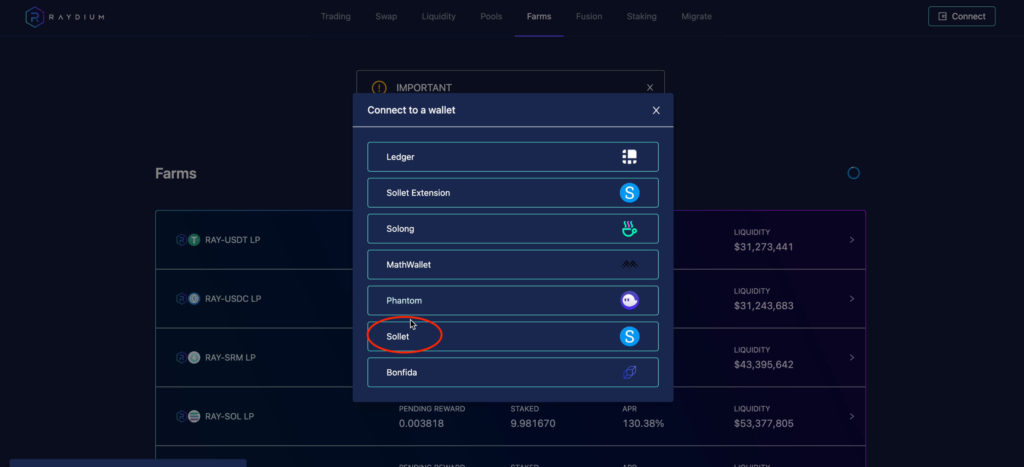The image size is (1024, 467).
Task: Click liquidity value $31,243,683
Action: click(x=763, y=306)
